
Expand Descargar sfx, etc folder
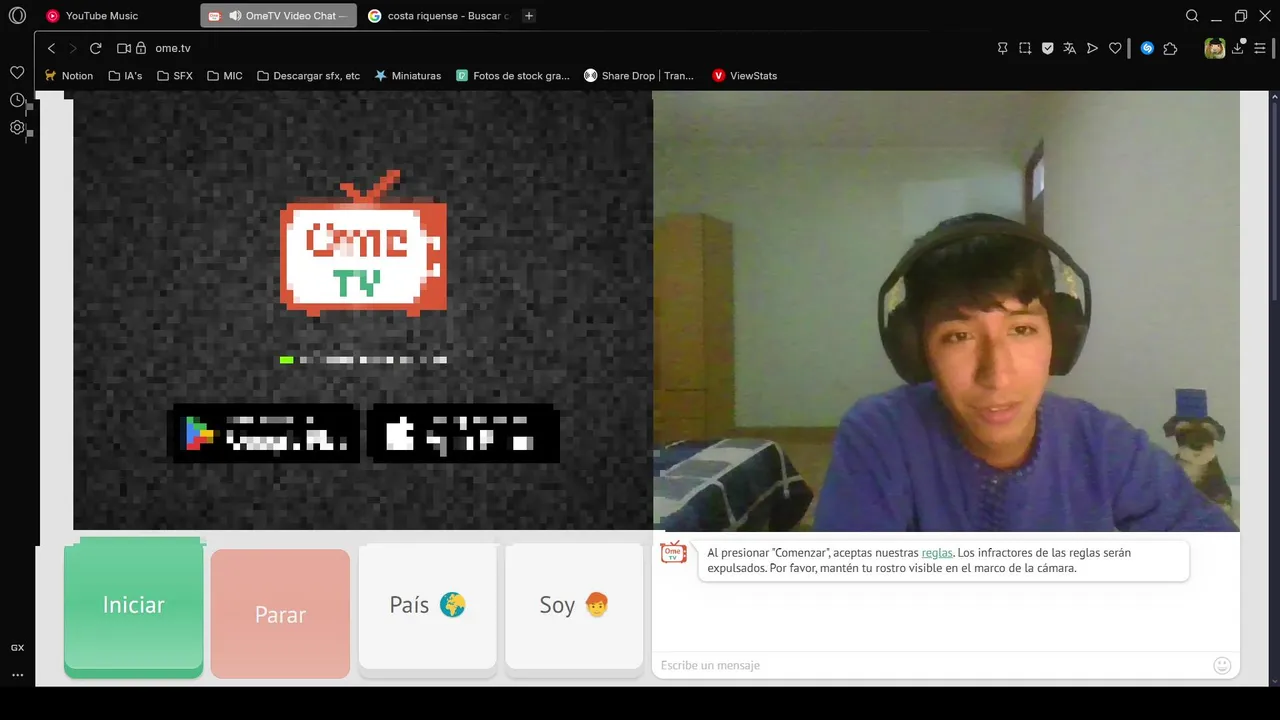pos(308,76)
